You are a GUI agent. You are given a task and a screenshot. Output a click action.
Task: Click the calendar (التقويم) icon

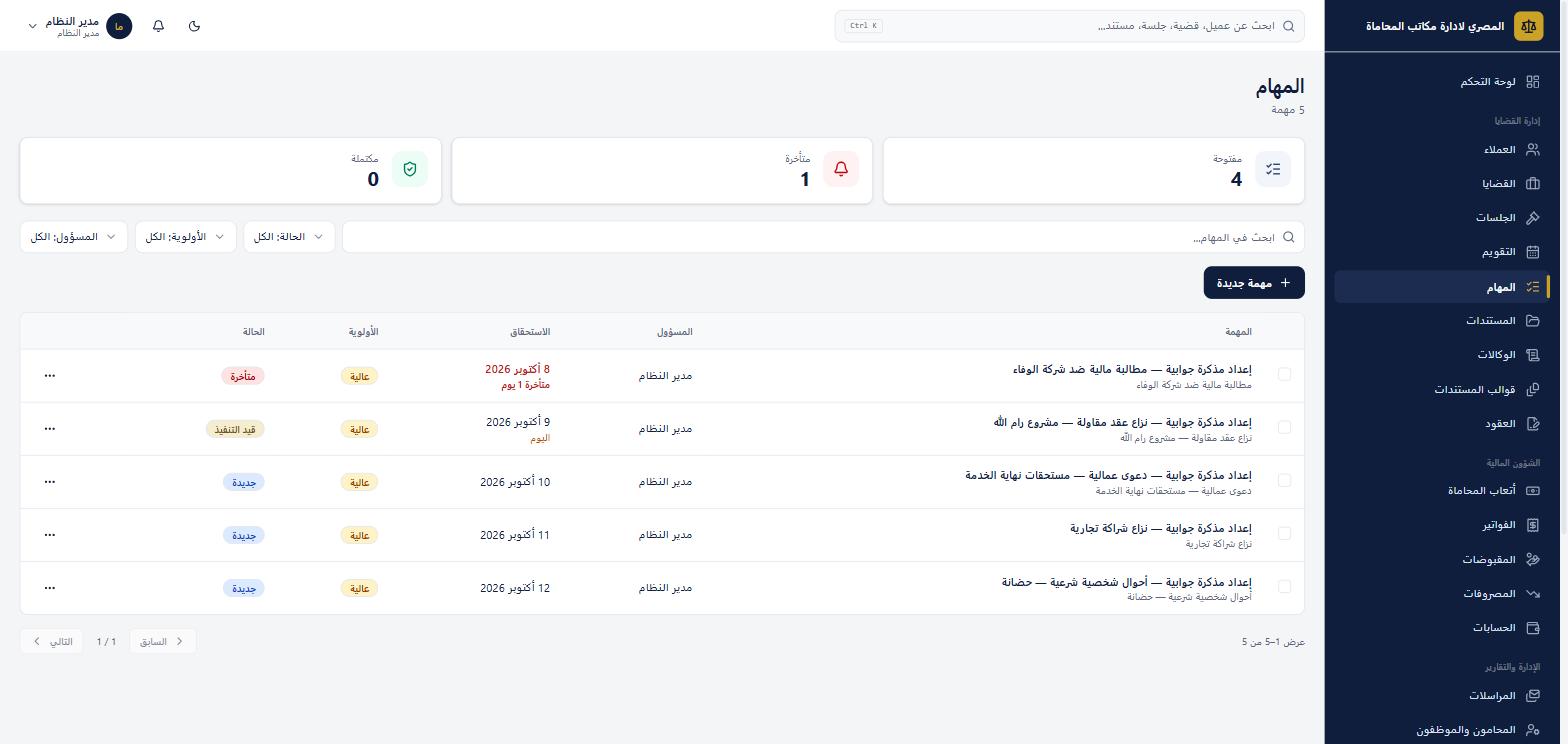click(x=1532, y=252)
